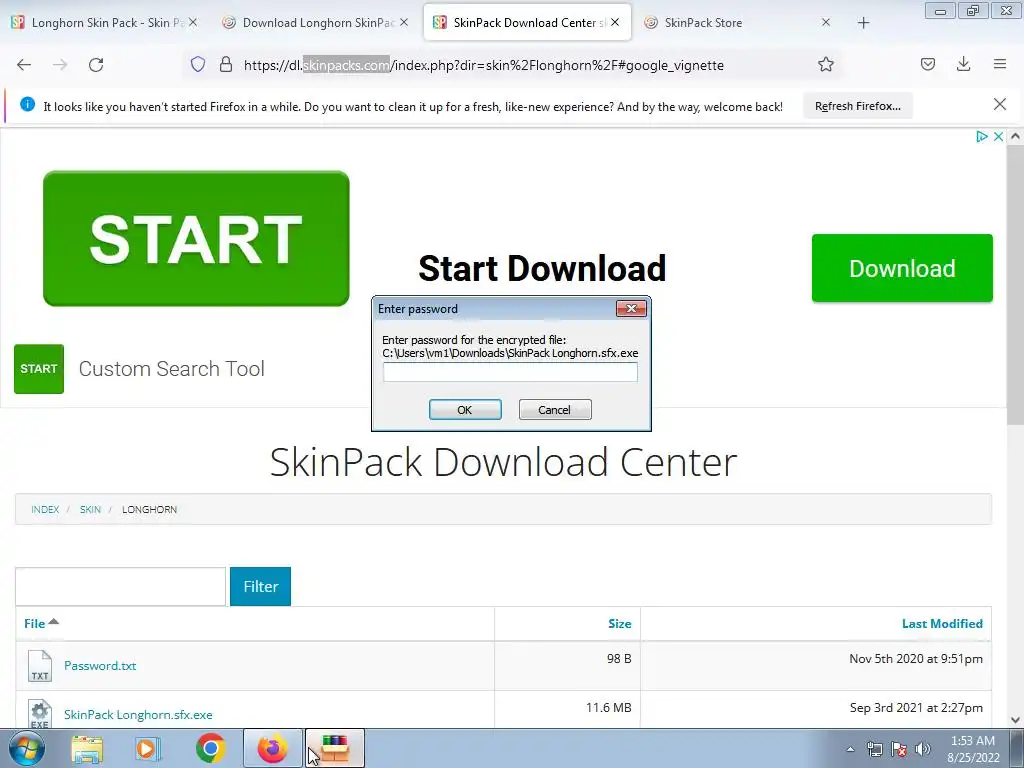The image size is (1024, 768).
Task: Click OK in Enter password dialog
Action: (465, 409)
